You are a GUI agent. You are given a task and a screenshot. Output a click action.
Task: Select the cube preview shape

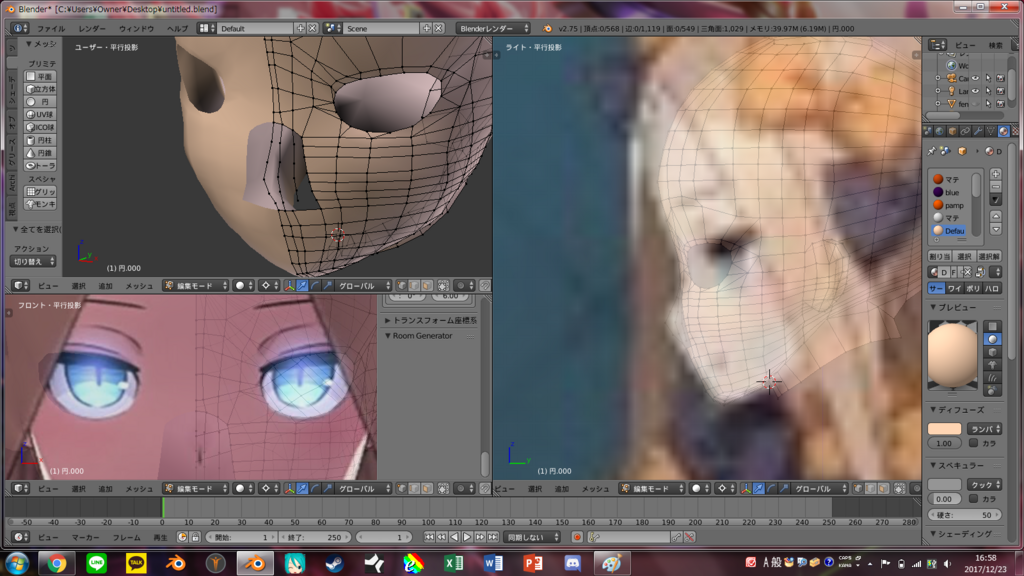click(x=993, y=352)
